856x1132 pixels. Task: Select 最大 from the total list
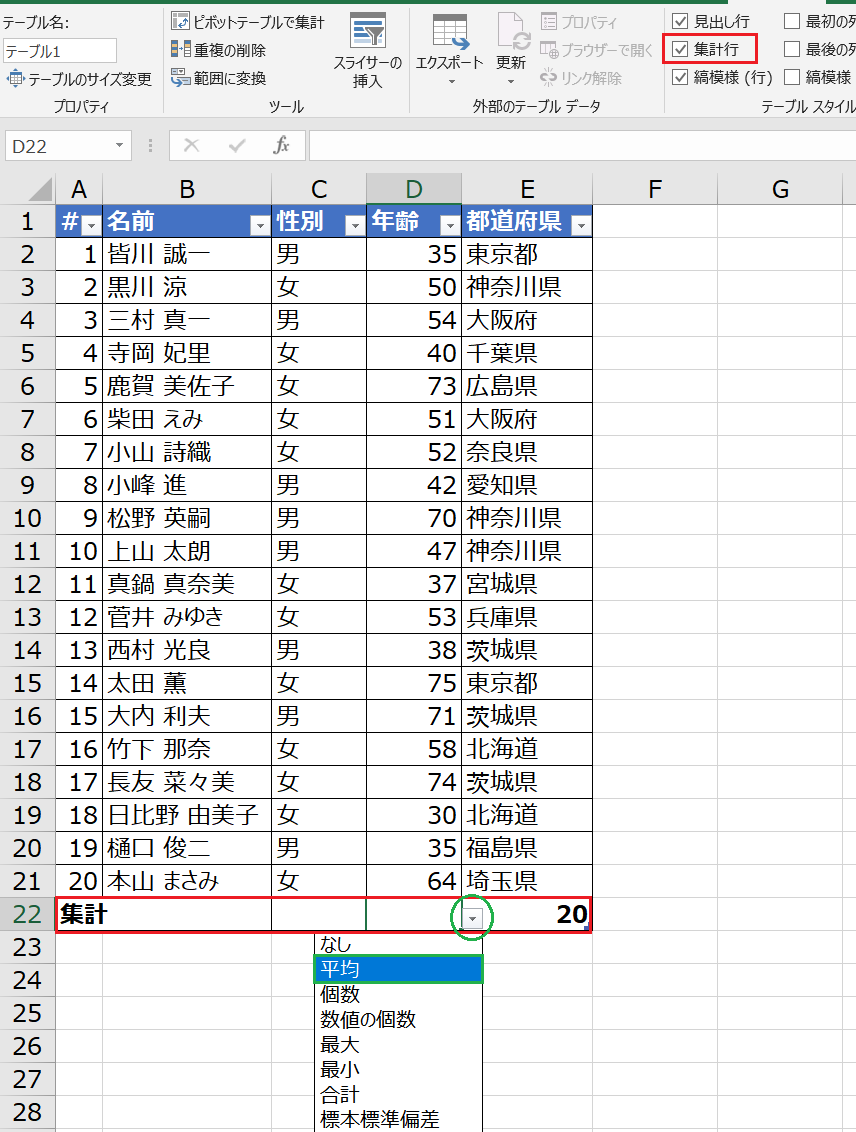point(398,1045)
